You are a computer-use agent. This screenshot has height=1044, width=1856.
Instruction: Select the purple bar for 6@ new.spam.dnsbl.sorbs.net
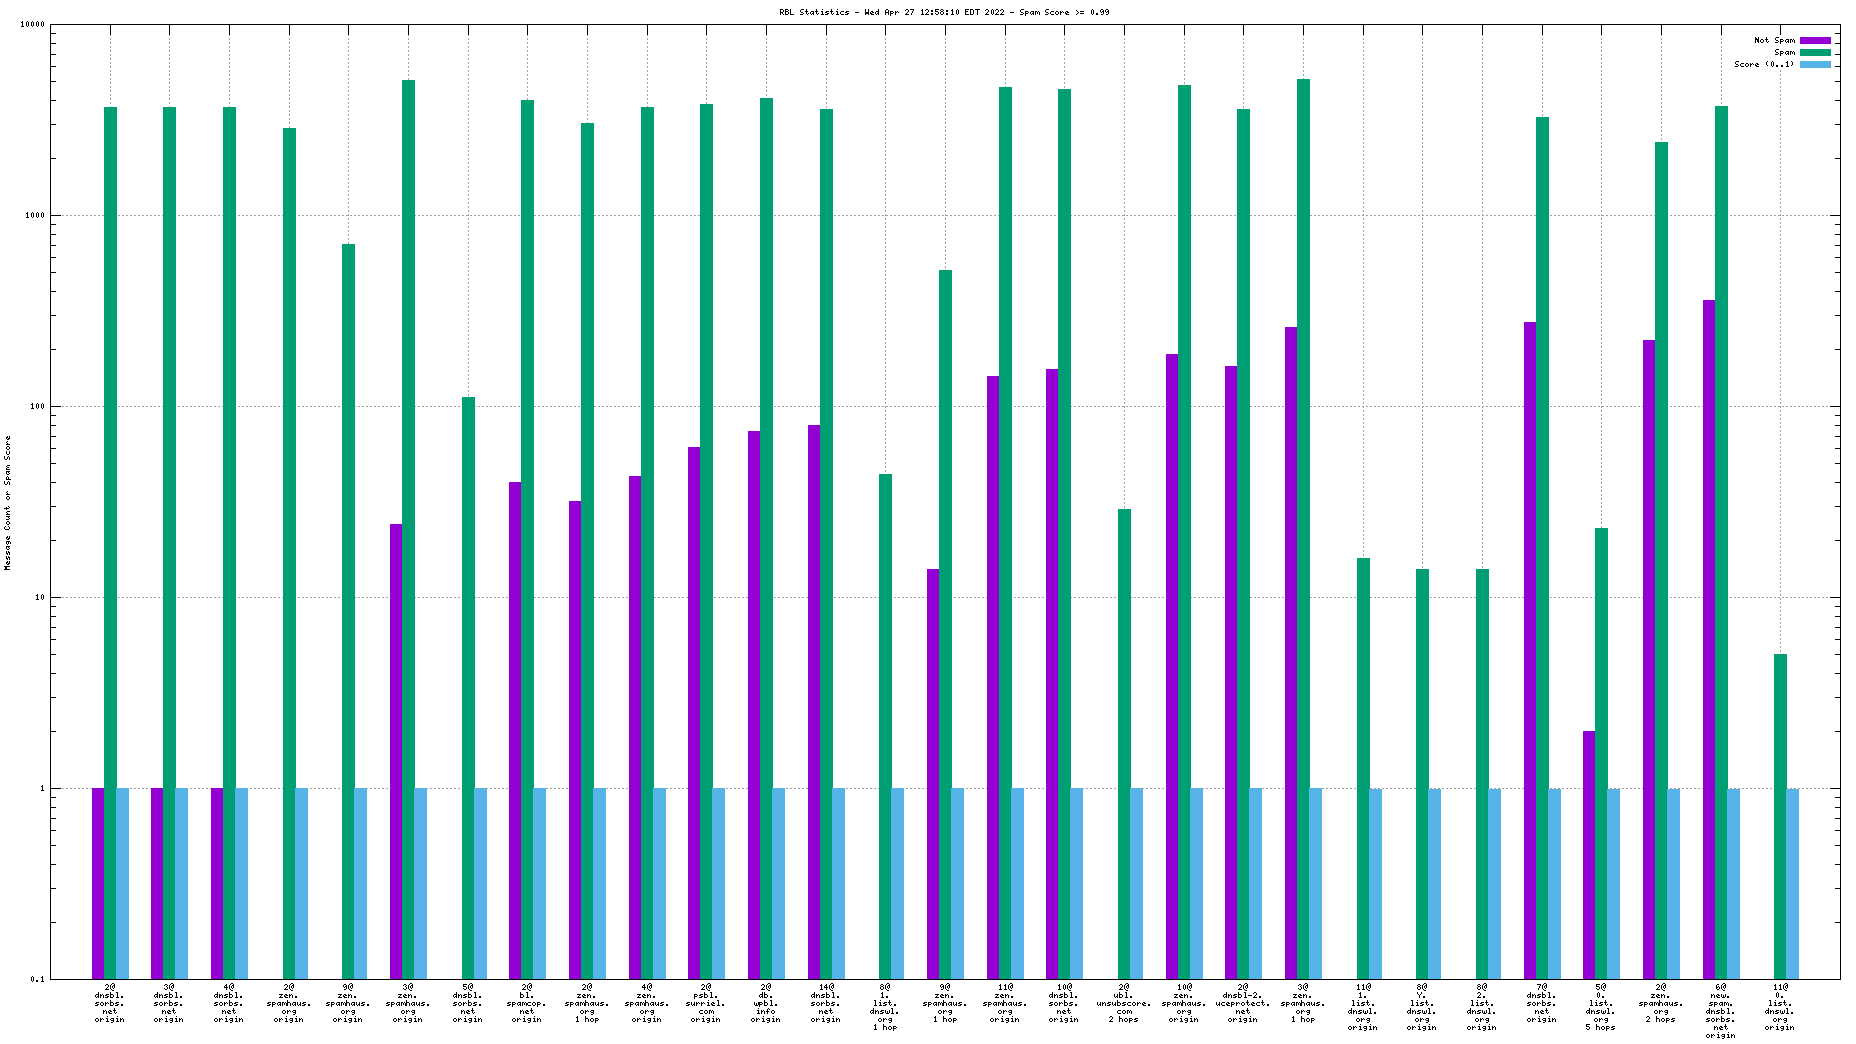pos(1709,639)
